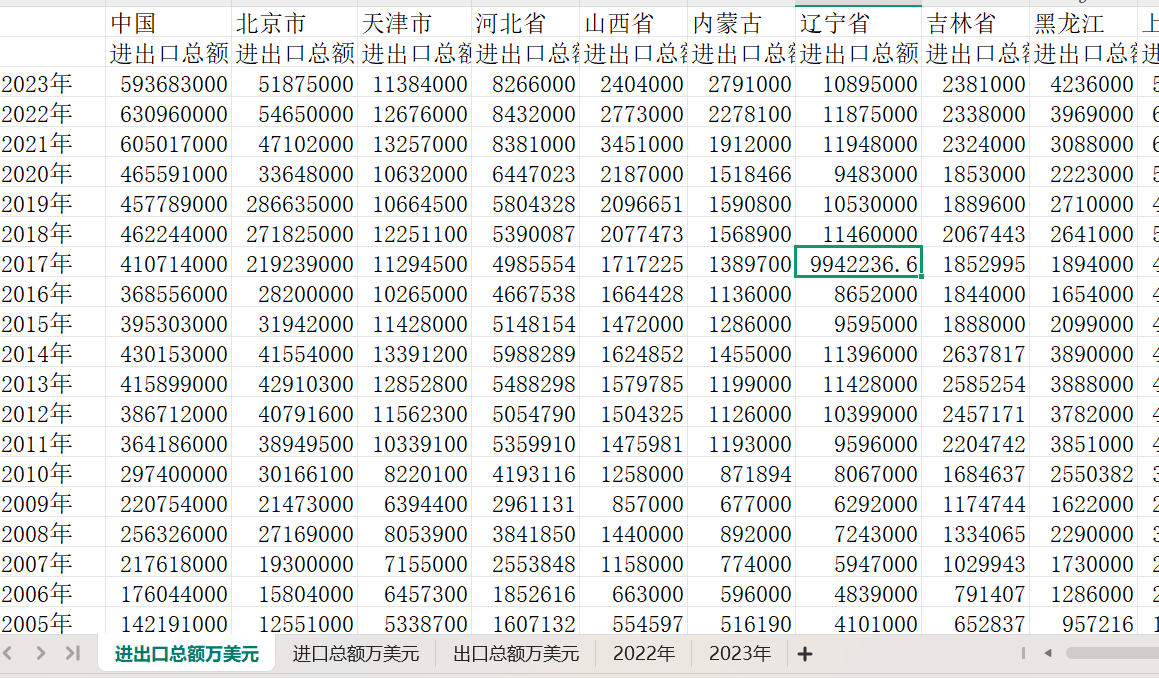Select cell with value 12852800
Image resolution: width=1159 pixels, height=678 pixels.
pos(415,384)
